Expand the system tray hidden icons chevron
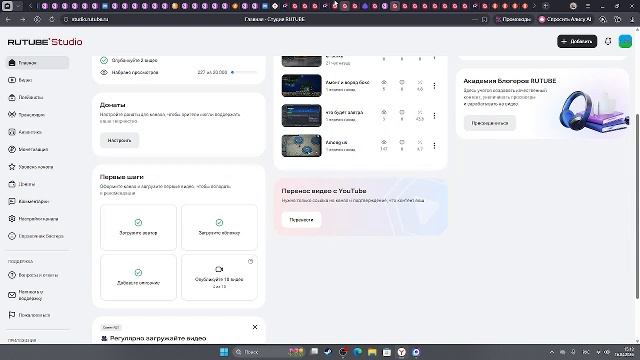This screenshot has width=640, height=360. [x=552, y=352]
